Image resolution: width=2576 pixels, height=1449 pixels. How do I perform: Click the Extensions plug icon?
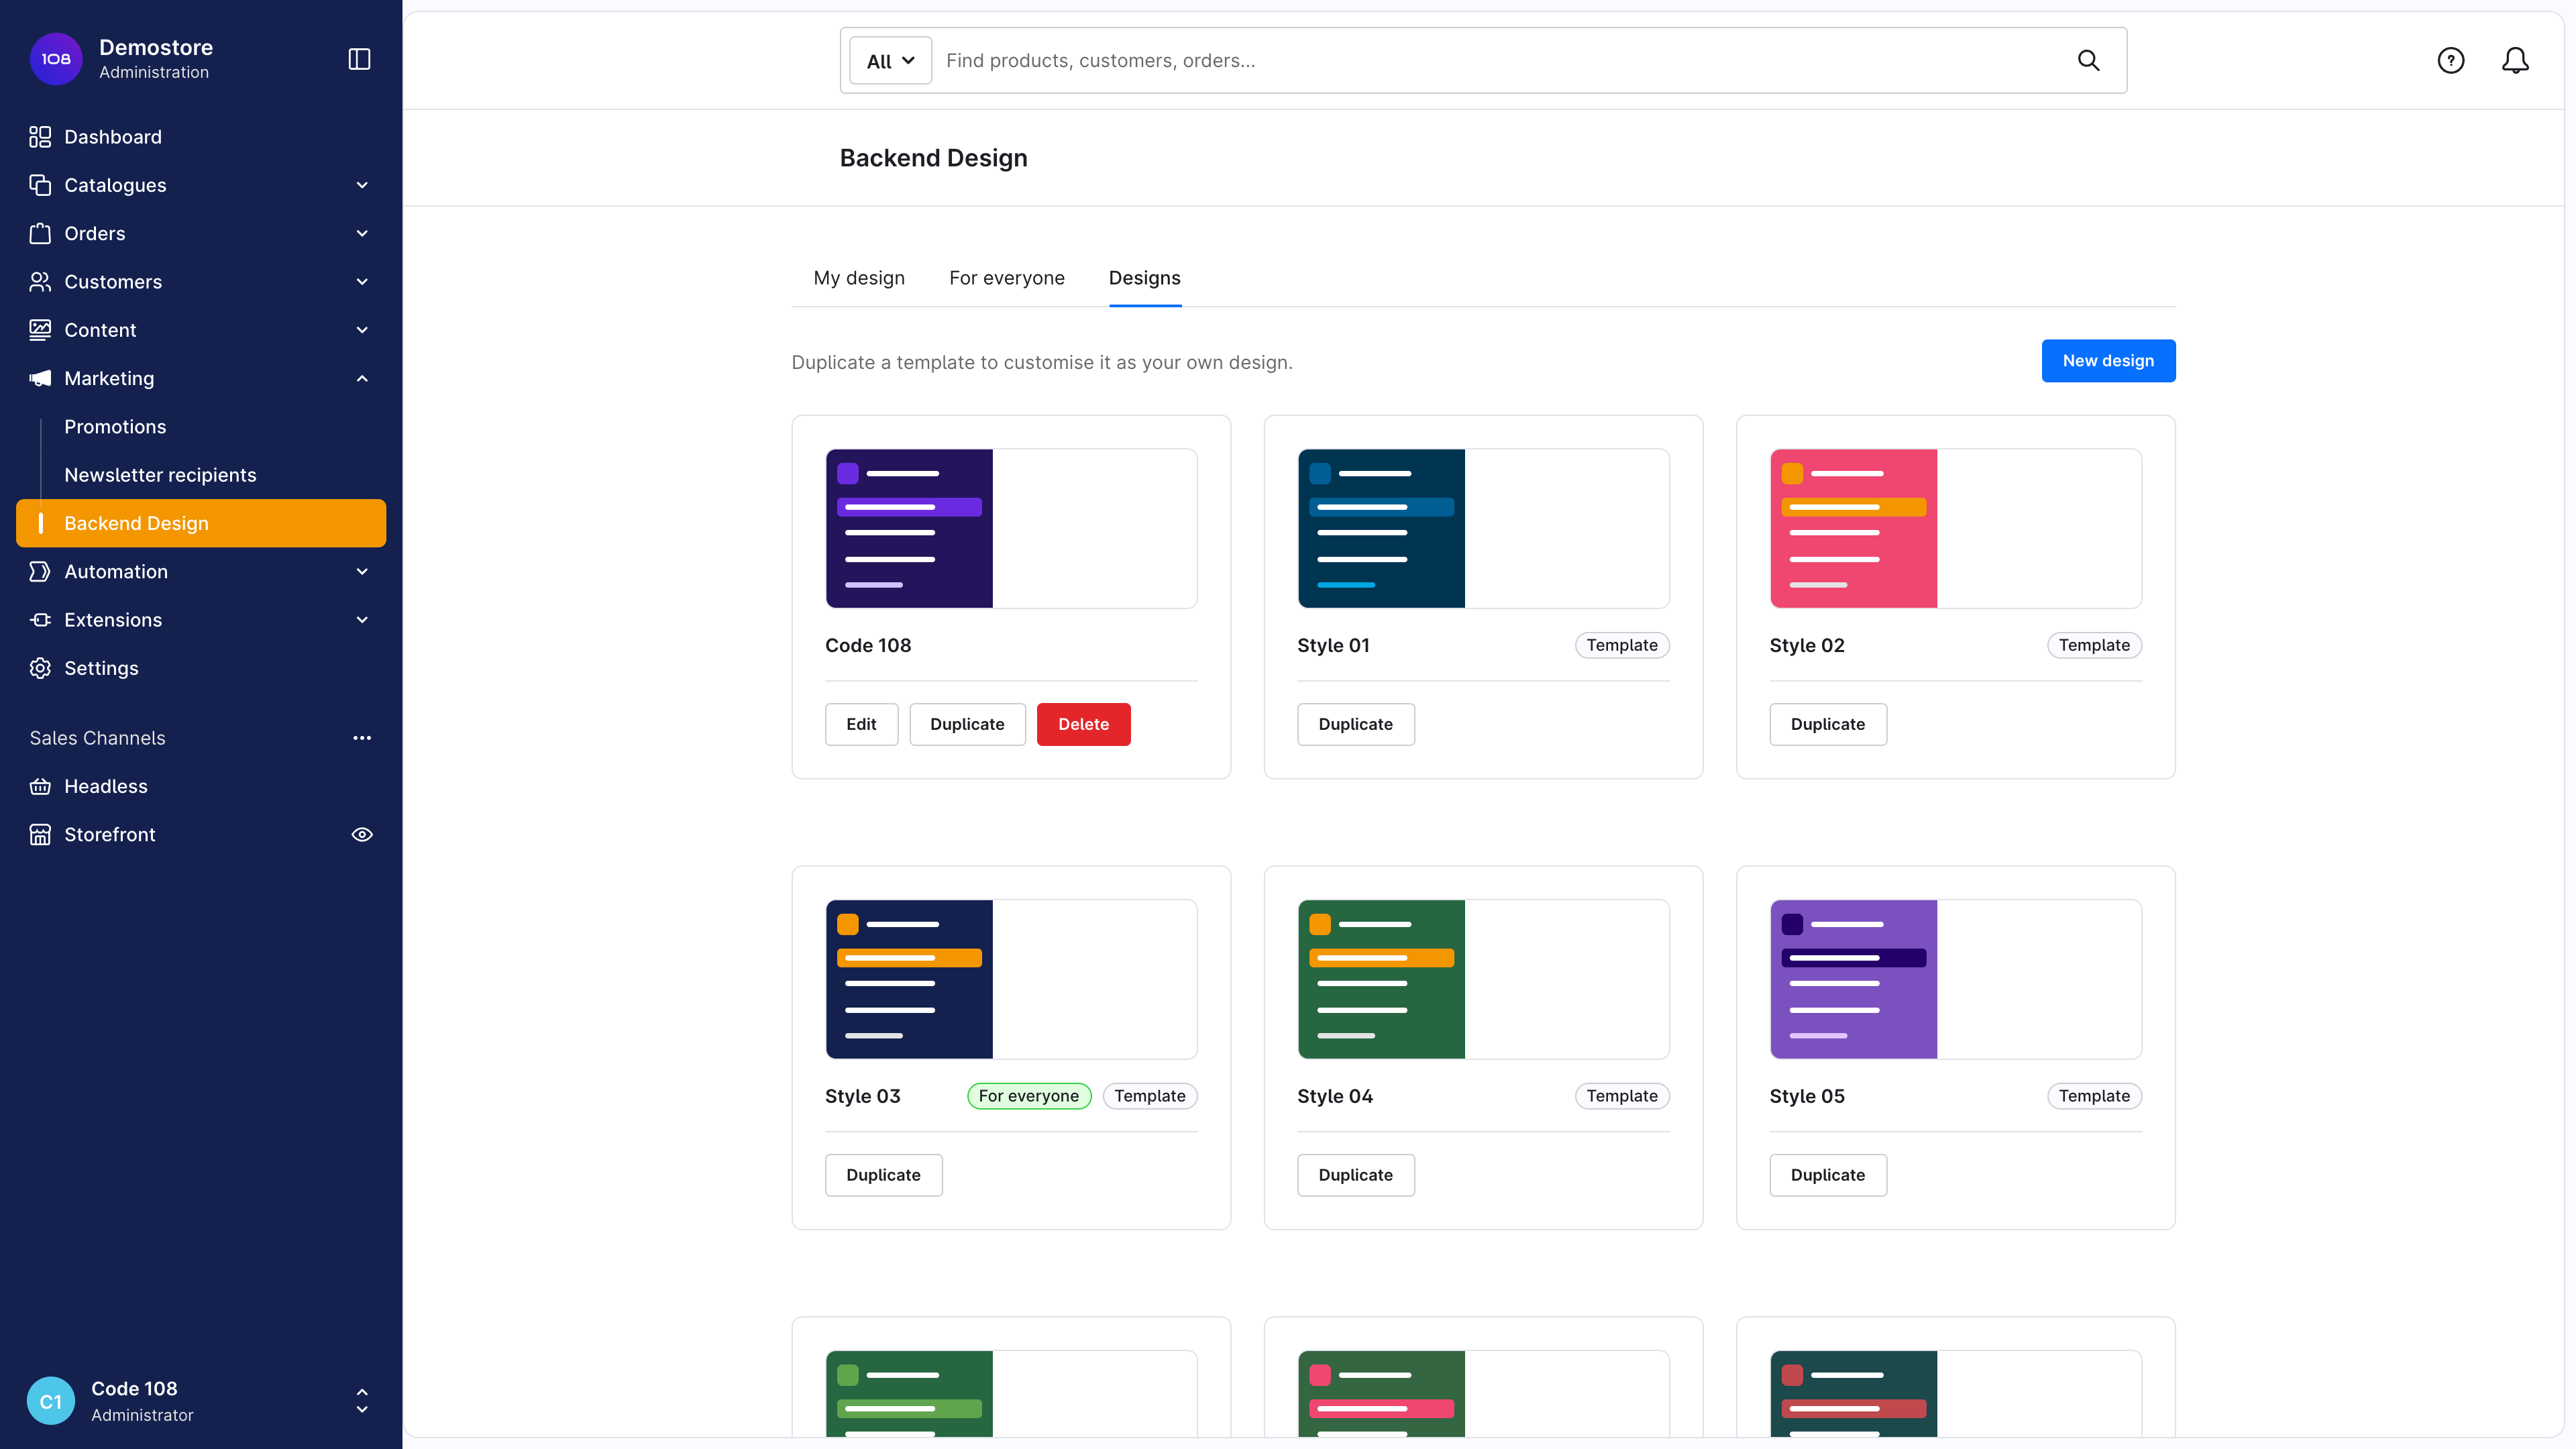click(40, 620)
